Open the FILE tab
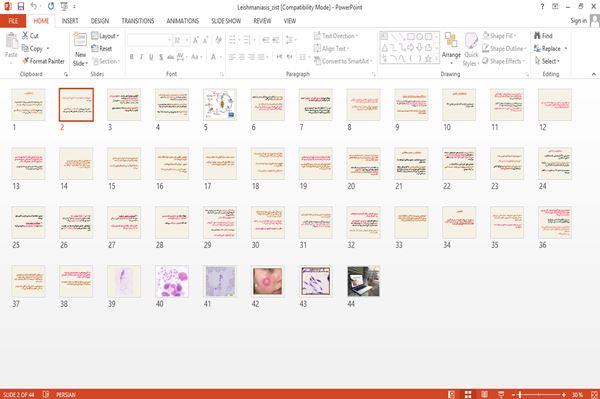Screen dimensions: 600x399 (x=13, y=21)
